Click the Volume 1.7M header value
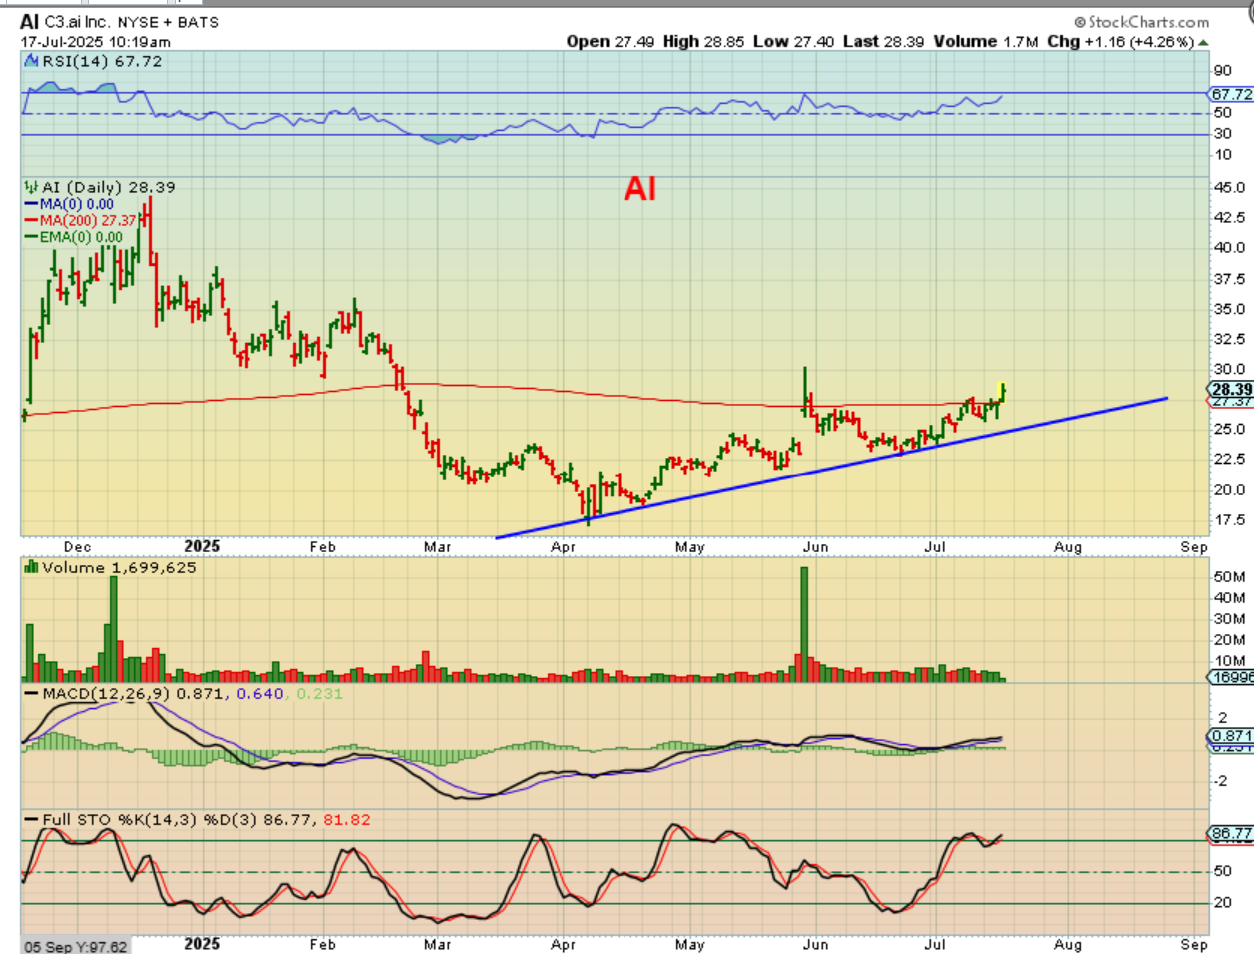 click(x=987, y=41)
